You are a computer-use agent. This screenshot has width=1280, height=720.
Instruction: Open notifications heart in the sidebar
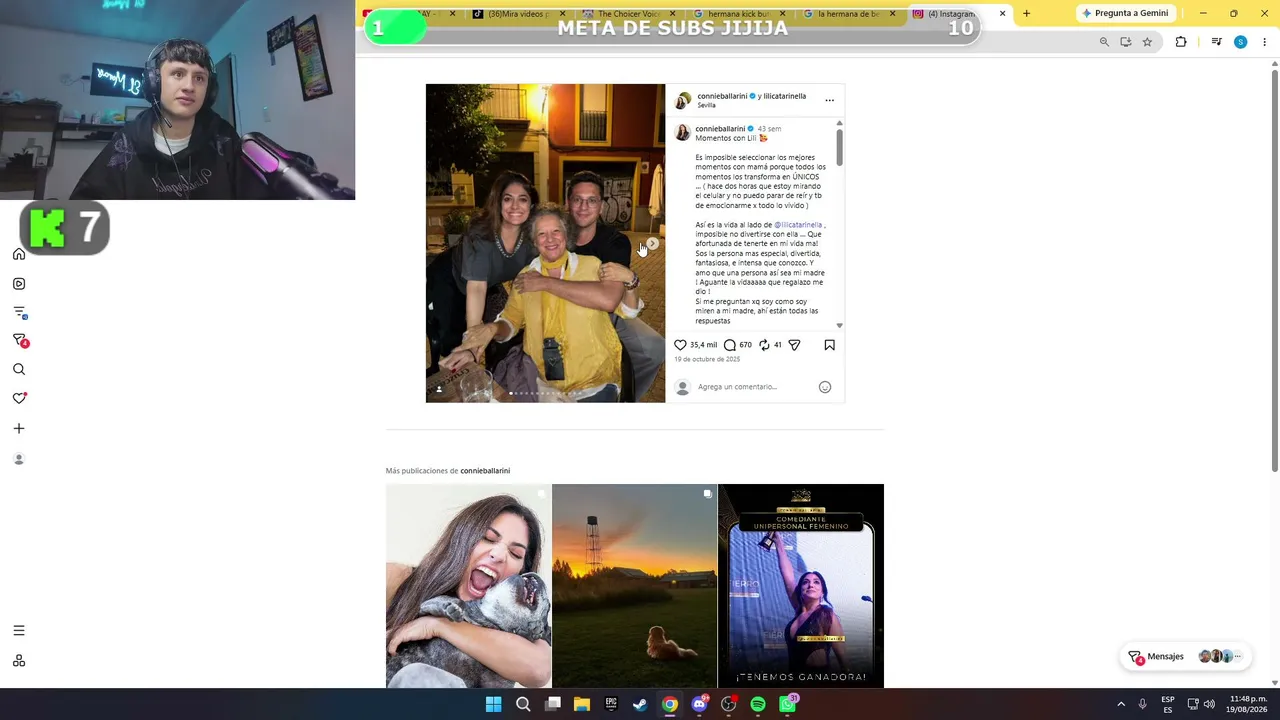tap(19, 398)
